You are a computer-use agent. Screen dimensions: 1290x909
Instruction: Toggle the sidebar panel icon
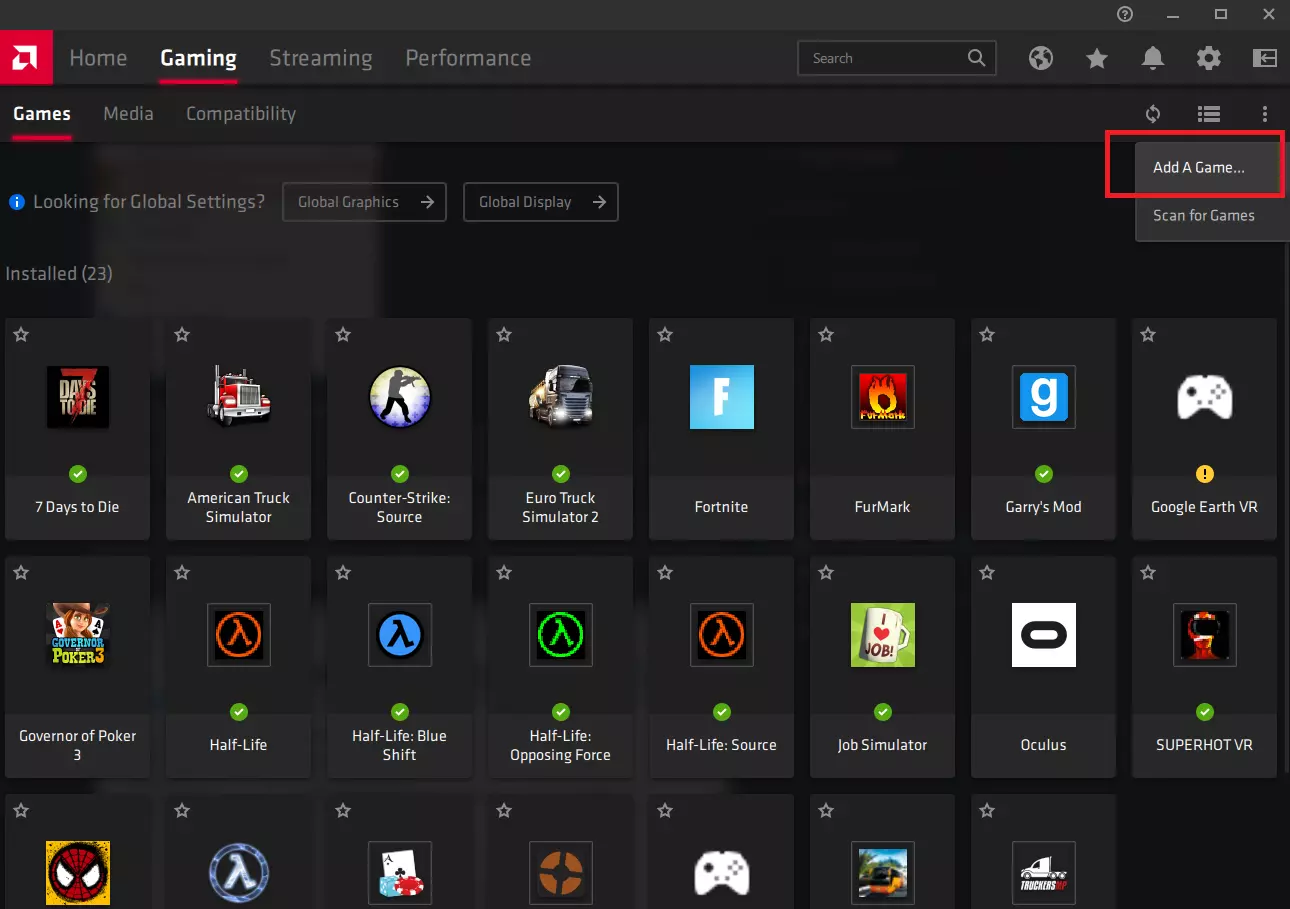point(1265,58)
